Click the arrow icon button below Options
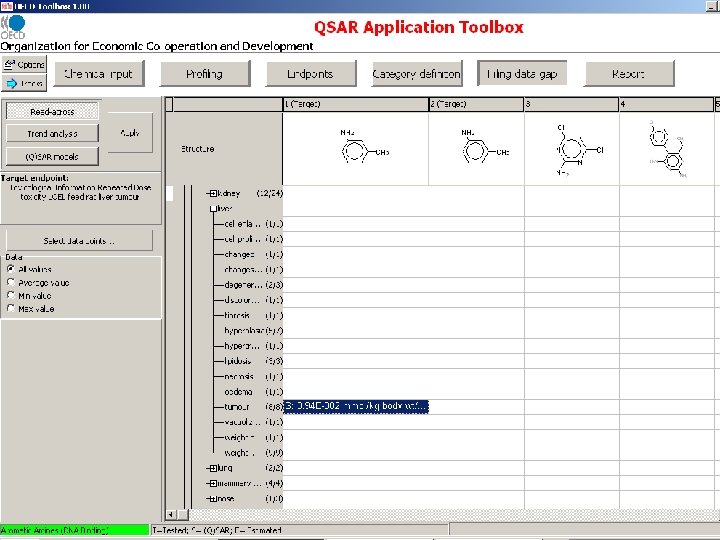Screen dimensions: 720x540 pyautogui.click(x=24, y=83)
